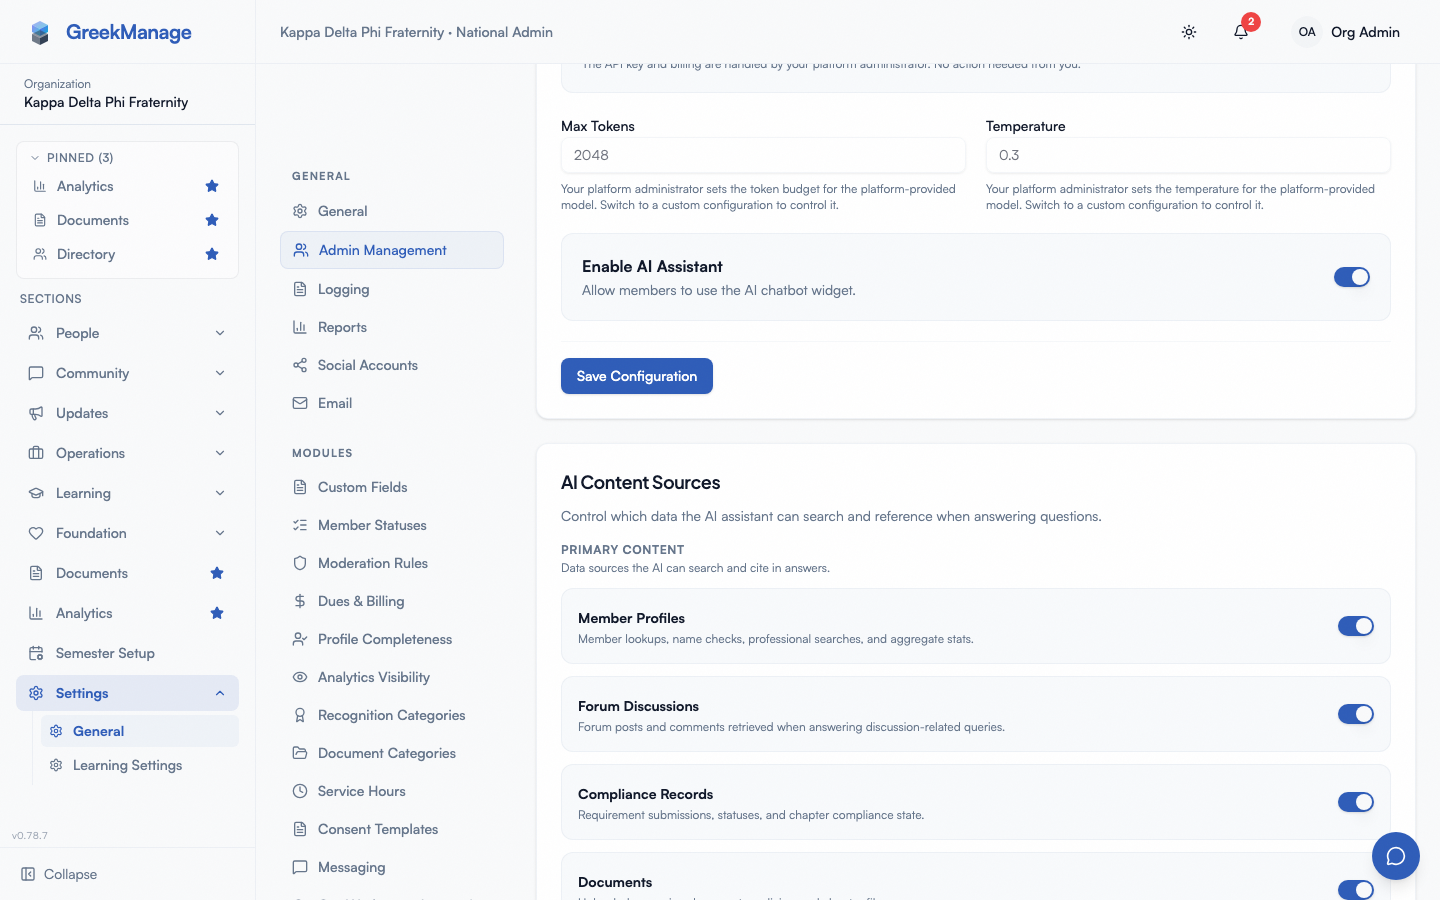
Task: Click the Semester Setup calendar icon
Action: click(36, 653)
